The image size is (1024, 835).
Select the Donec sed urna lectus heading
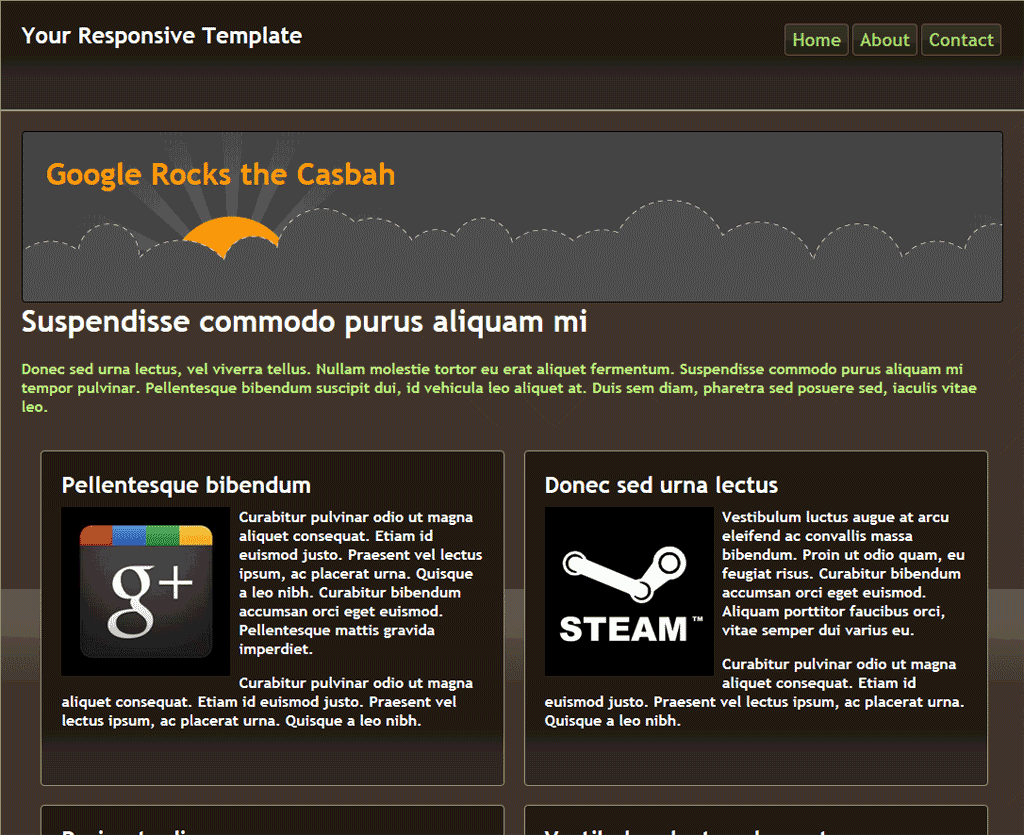click(661, 485)
